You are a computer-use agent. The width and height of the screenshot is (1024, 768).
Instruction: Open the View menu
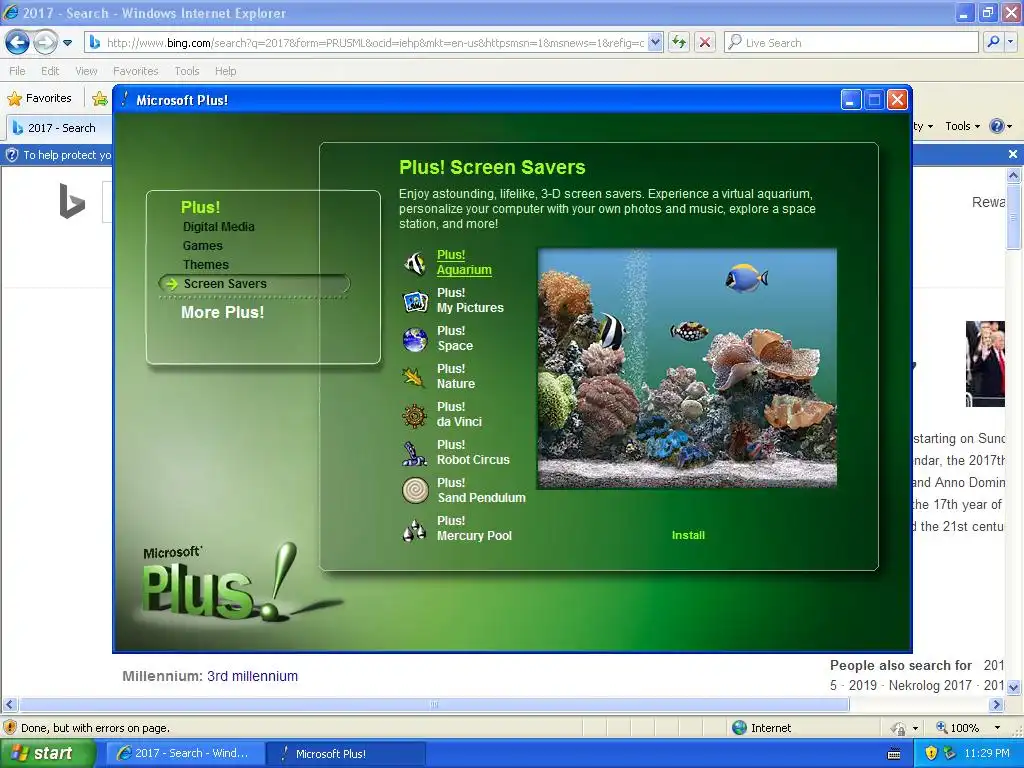point(86,71)
